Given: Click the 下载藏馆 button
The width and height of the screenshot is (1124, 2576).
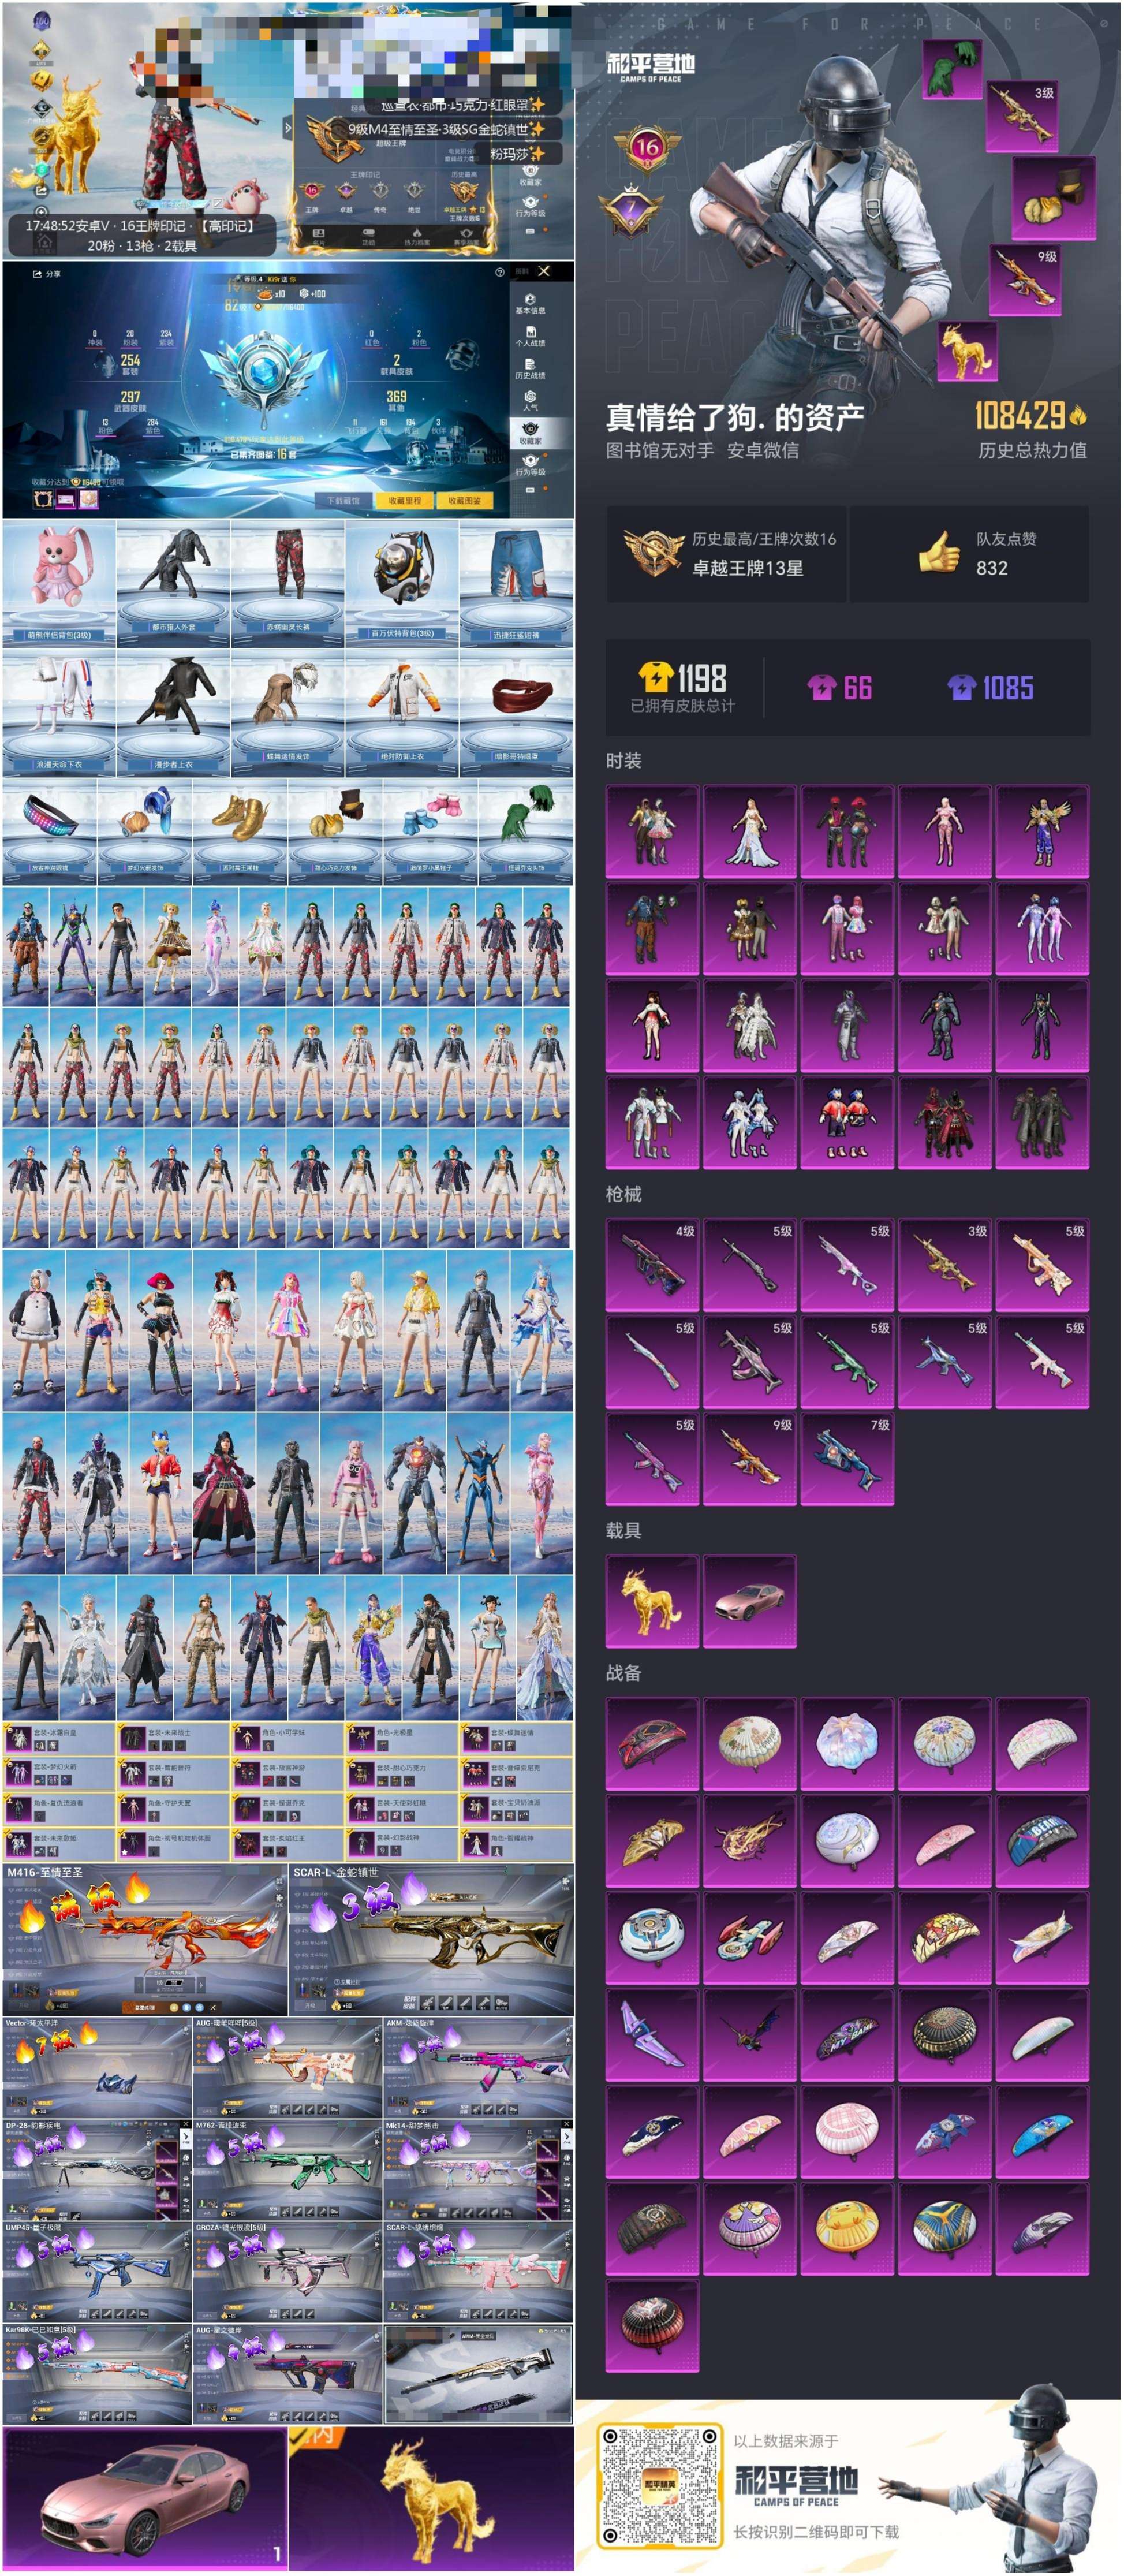Looking at the screenshot, I should [x=343, y=501].
